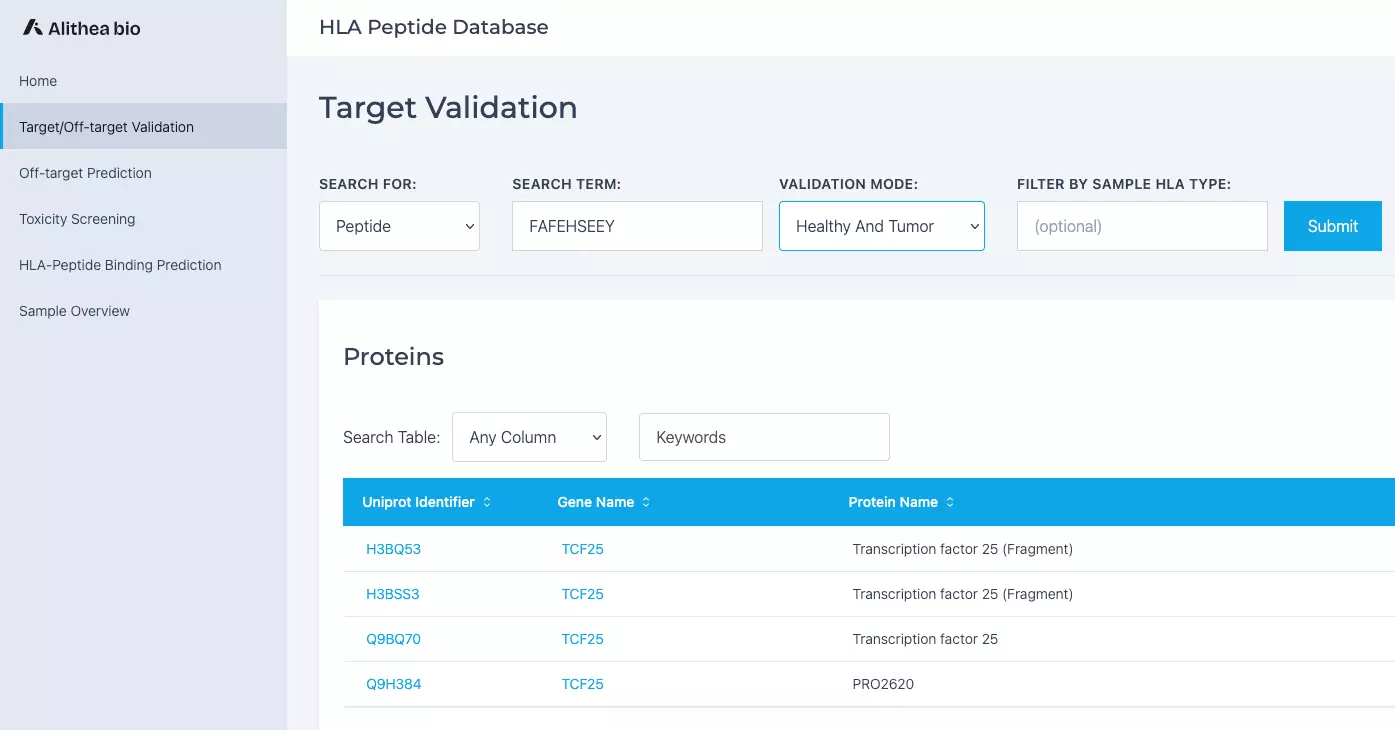This screenshot has height=730, width=1395.
Task: Open Uniprot entry H3BQ53
Action: 394,549
